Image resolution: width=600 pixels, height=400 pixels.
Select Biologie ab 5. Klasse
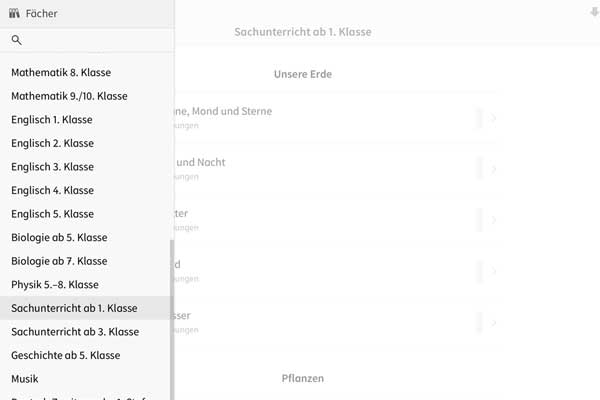click(x=59, y=238)
